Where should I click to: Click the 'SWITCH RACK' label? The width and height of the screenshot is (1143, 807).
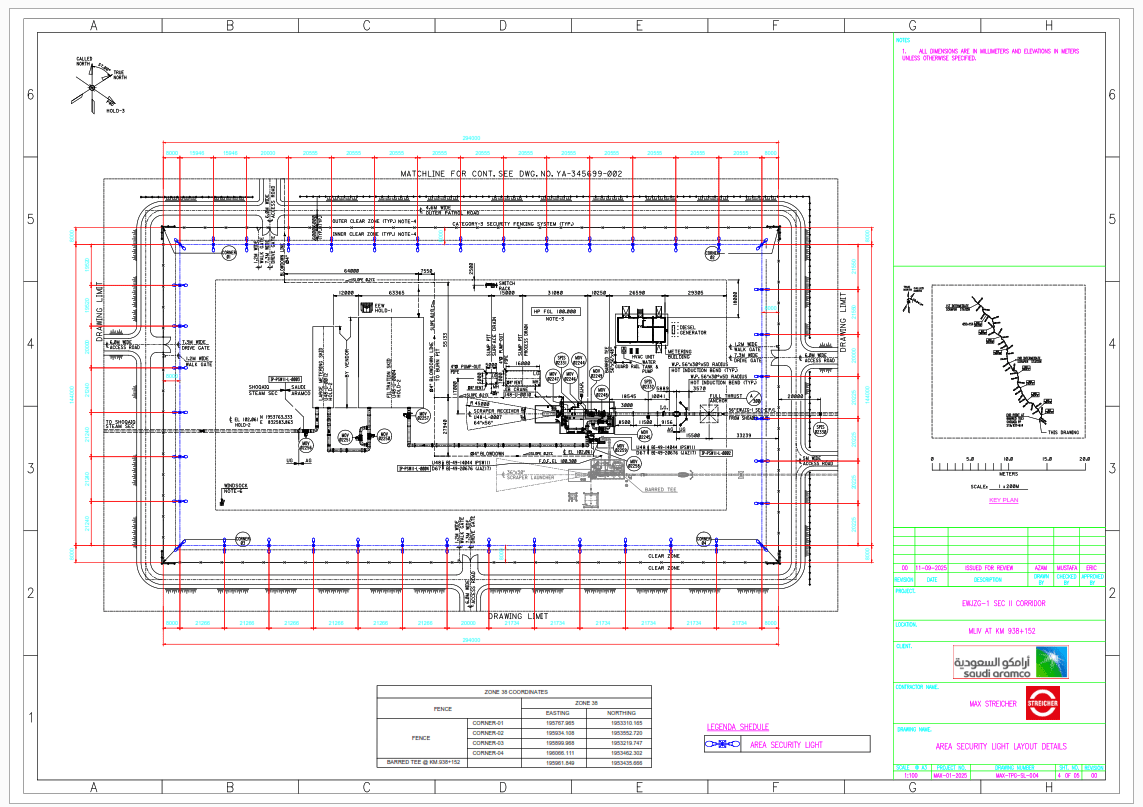click(507, 286)
